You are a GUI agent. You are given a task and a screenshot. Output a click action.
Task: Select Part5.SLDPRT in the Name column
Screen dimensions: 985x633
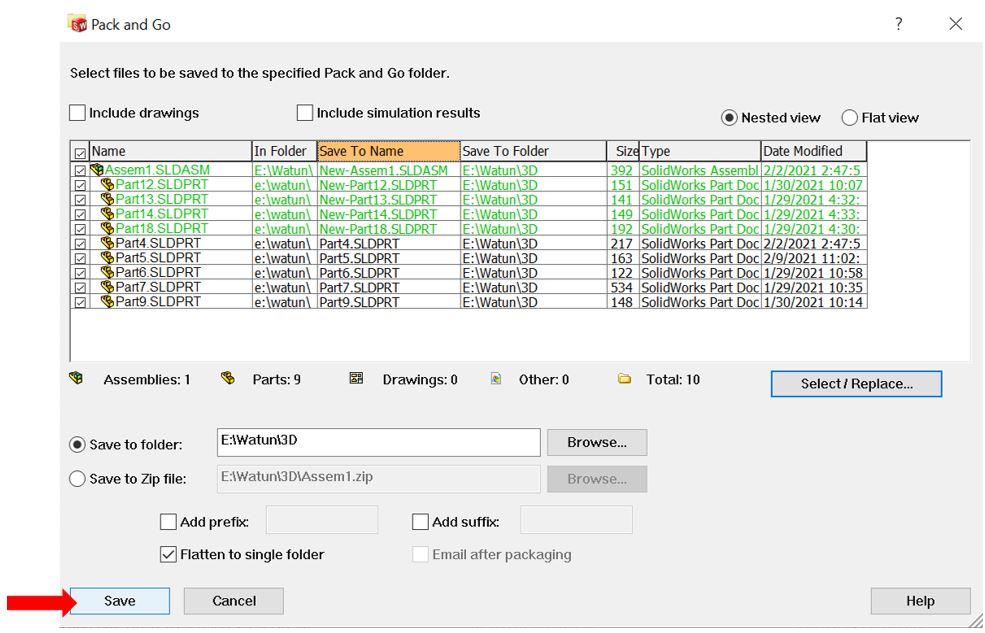(x=158, y=257)
